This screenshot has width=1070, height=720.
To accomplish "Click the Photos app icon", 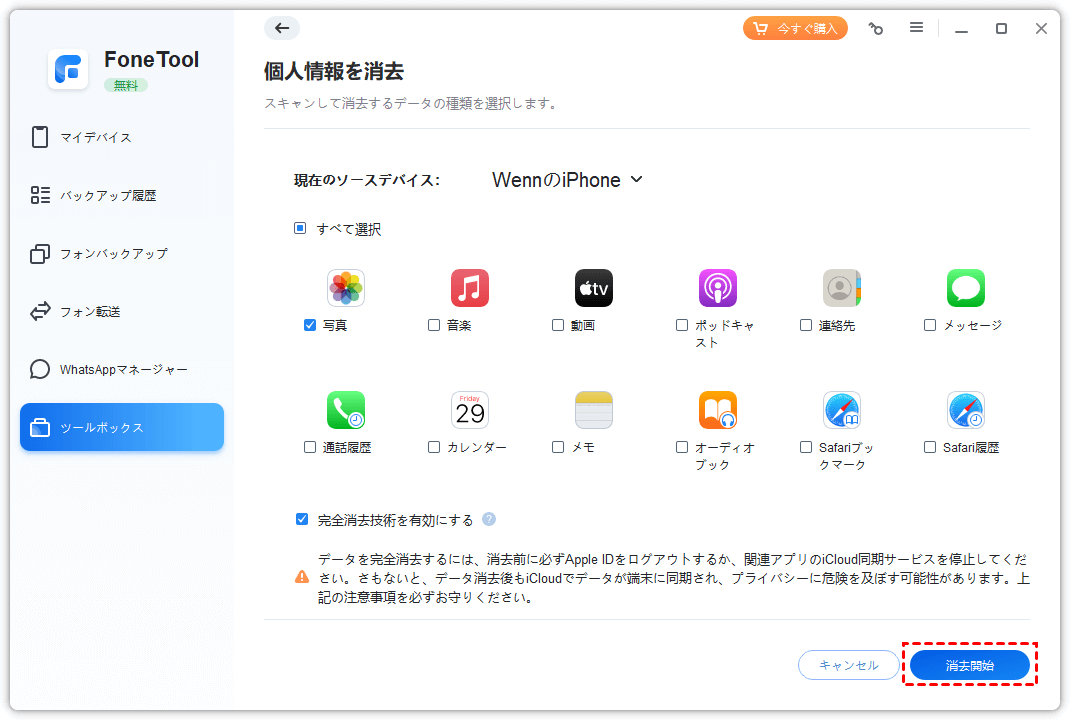I will (x=346, y=288).
